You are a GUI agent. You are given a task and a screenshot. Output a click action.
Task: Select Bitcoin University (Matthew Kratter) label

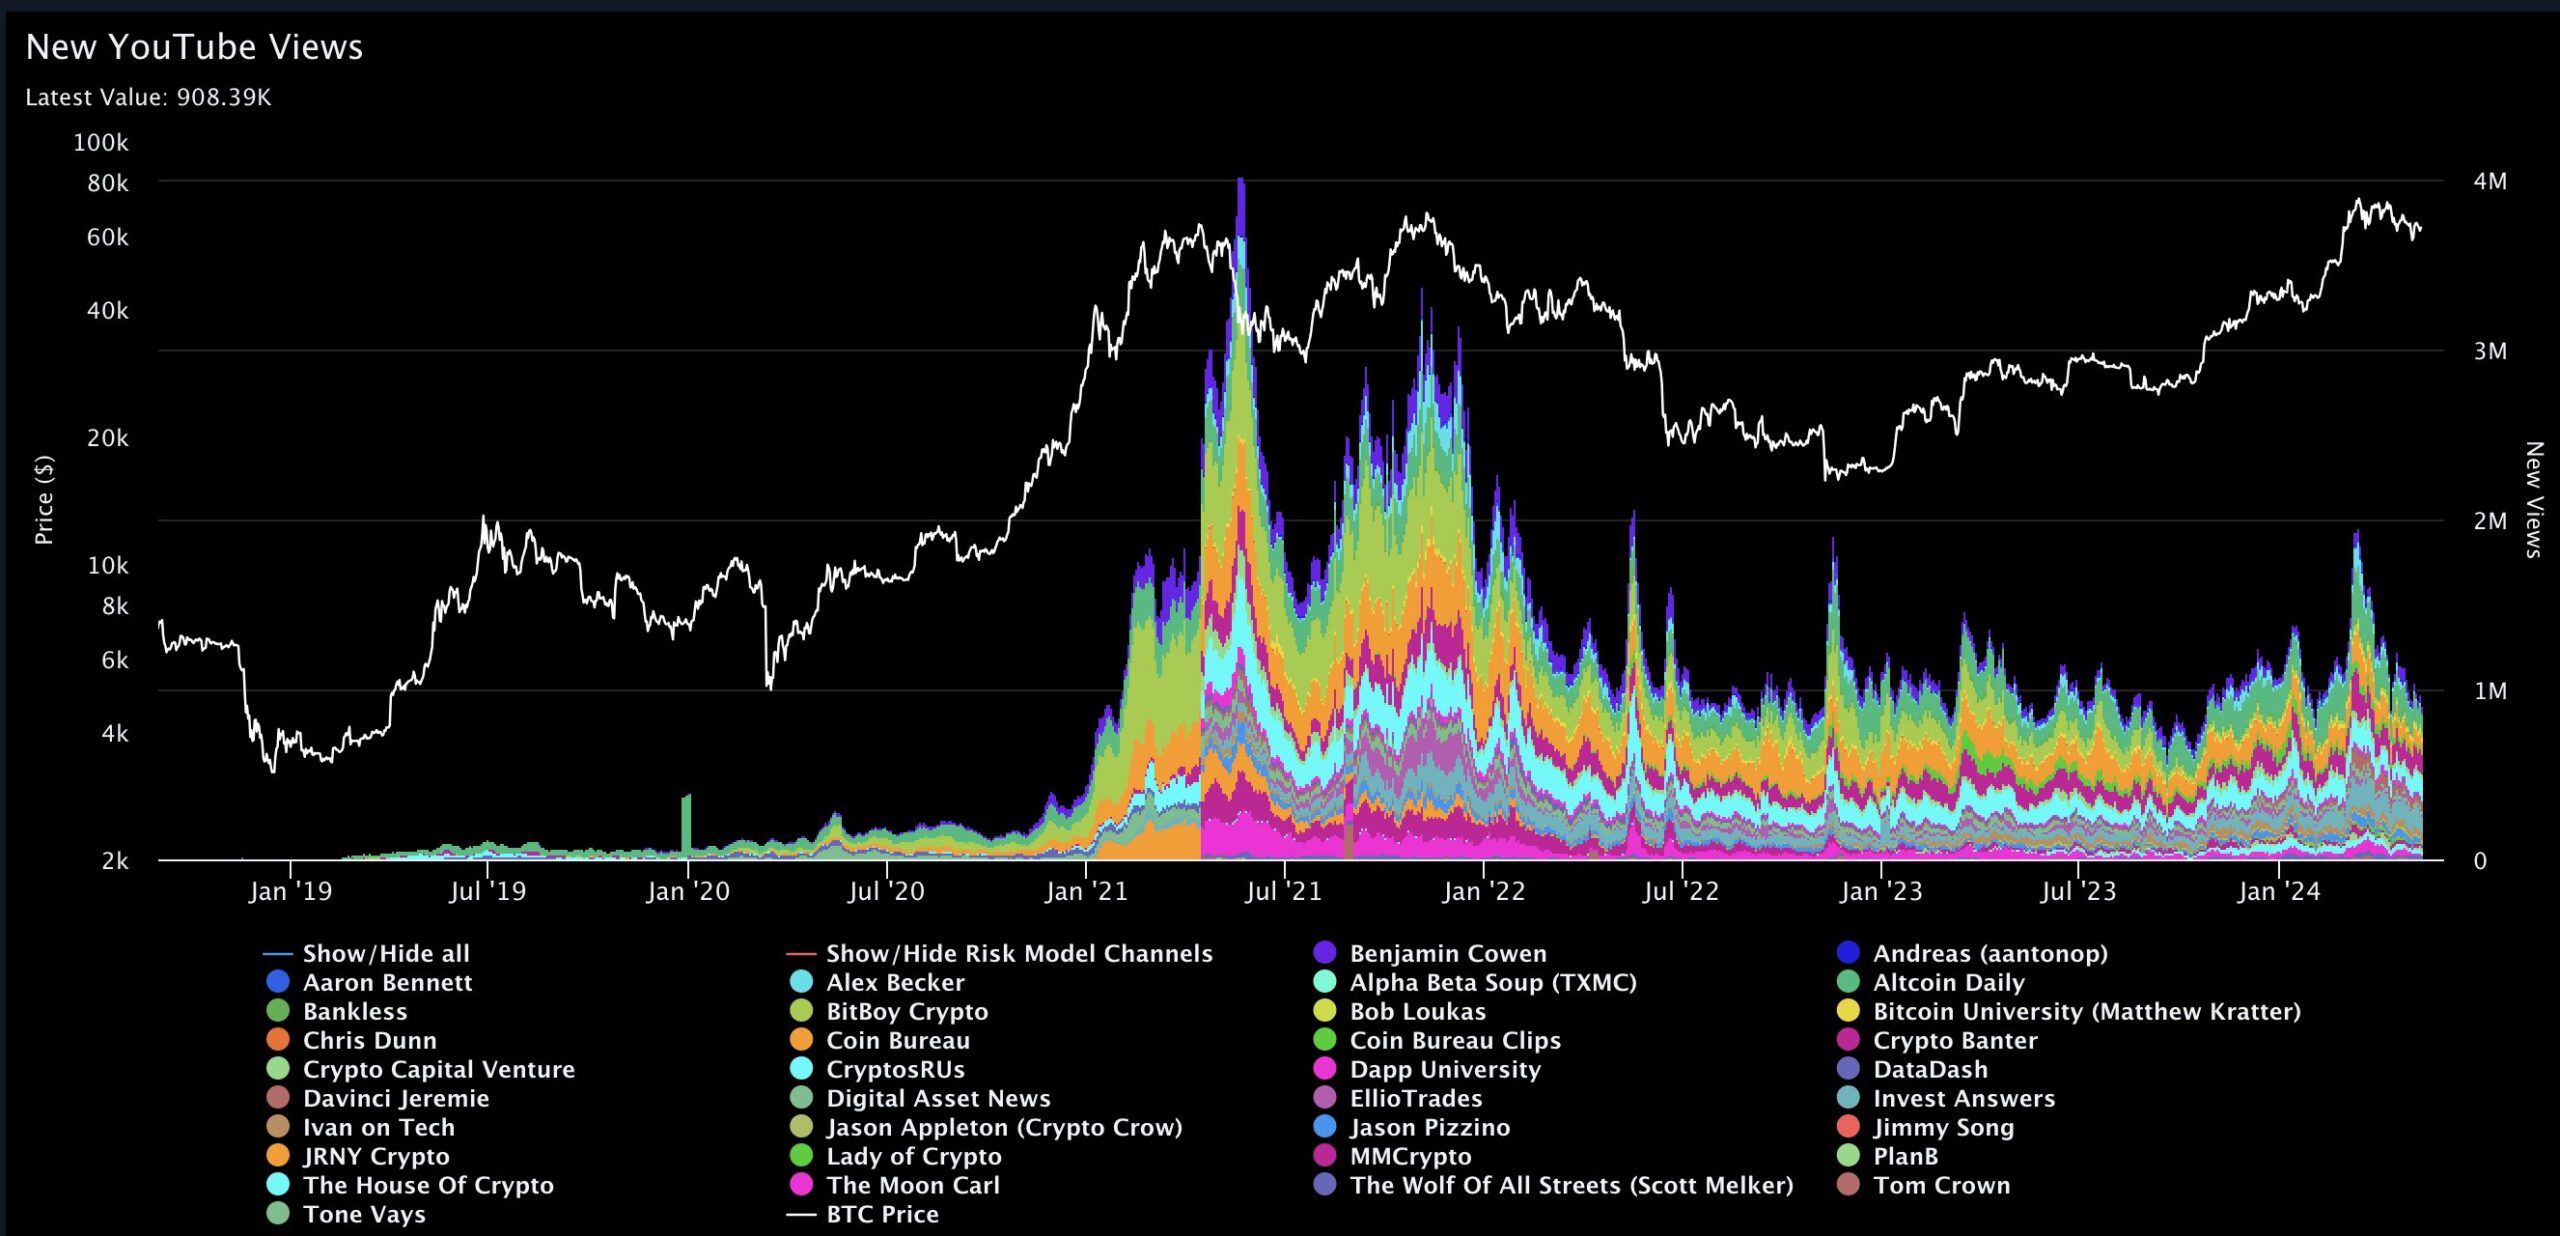coord(2086,1011)
